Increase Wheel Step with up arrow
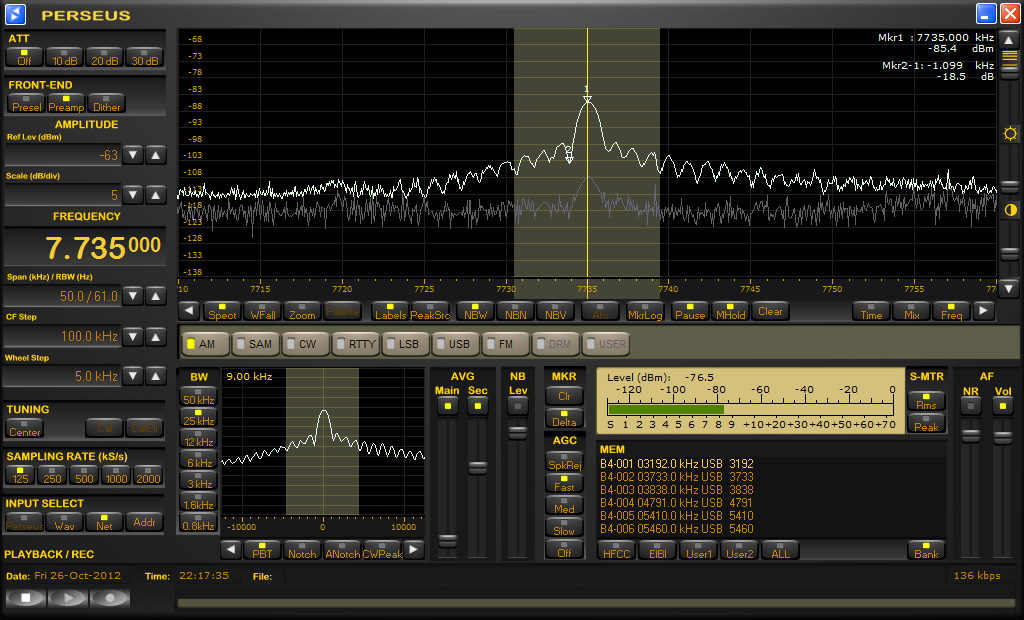The image size is (1024, 620). click(x=155, y=376)
